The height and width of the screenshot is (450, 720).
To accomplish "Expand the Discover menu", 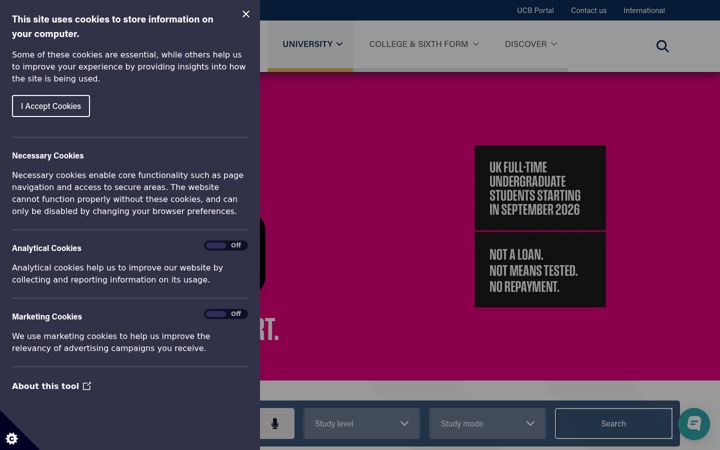I will pos(530,45).
